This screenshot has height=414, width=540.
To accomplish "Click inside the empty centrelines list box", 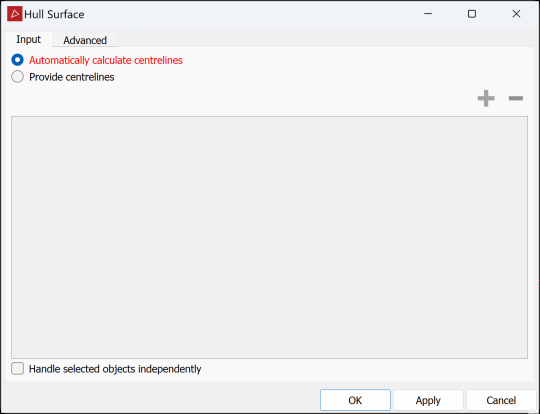I will (x=269, y=237).
